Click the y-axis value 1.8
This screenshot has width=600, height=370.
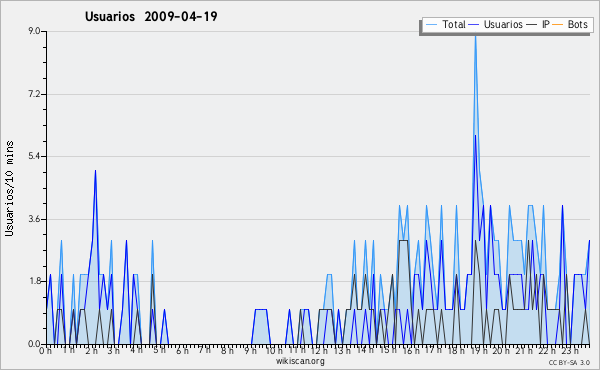tap(34, 282)
